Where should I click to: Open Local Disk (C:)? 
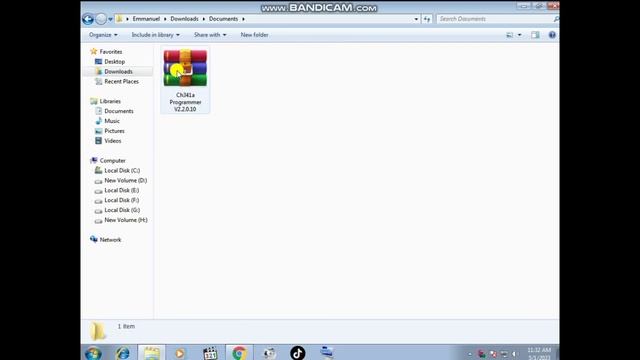(x=122, y=171)
